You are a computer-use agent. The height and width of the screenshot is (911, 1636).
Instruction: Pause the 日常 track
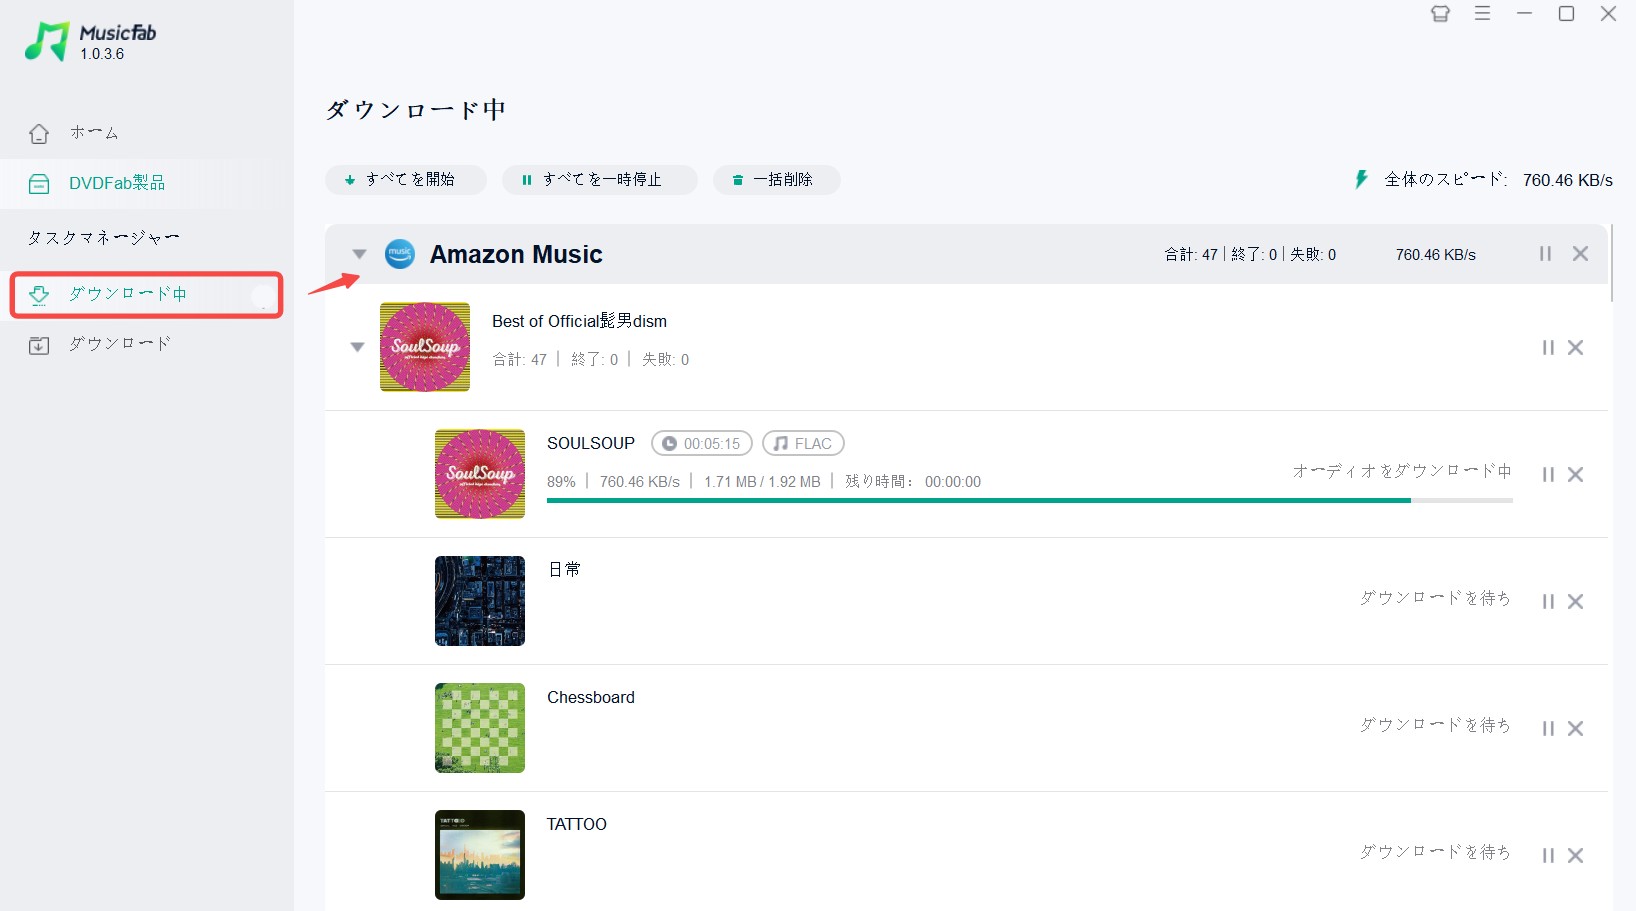(x=1548, y=602)
